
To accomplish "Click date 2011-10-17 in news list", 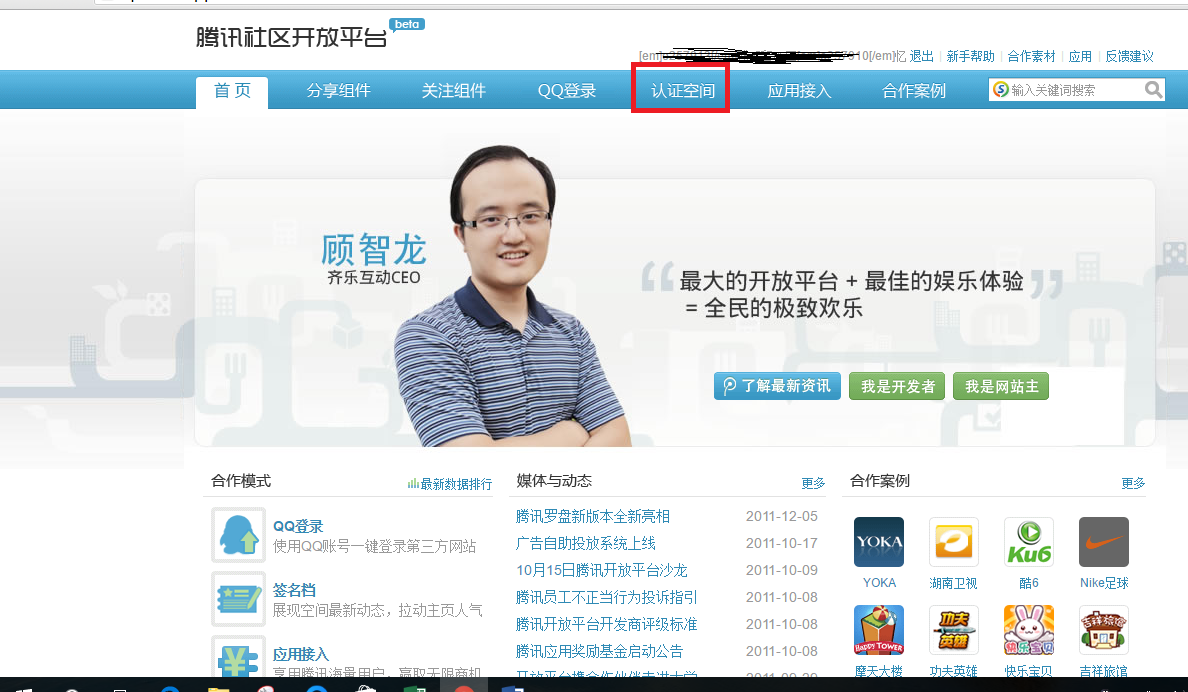I will [x=781, y=543].
